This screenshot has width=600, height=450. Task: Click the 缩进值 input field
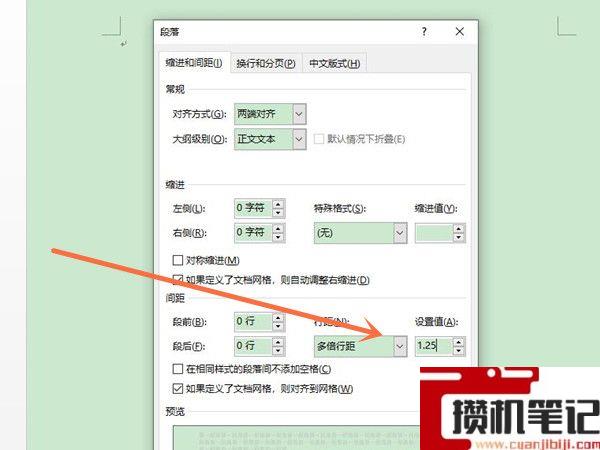tap(434, 233)
